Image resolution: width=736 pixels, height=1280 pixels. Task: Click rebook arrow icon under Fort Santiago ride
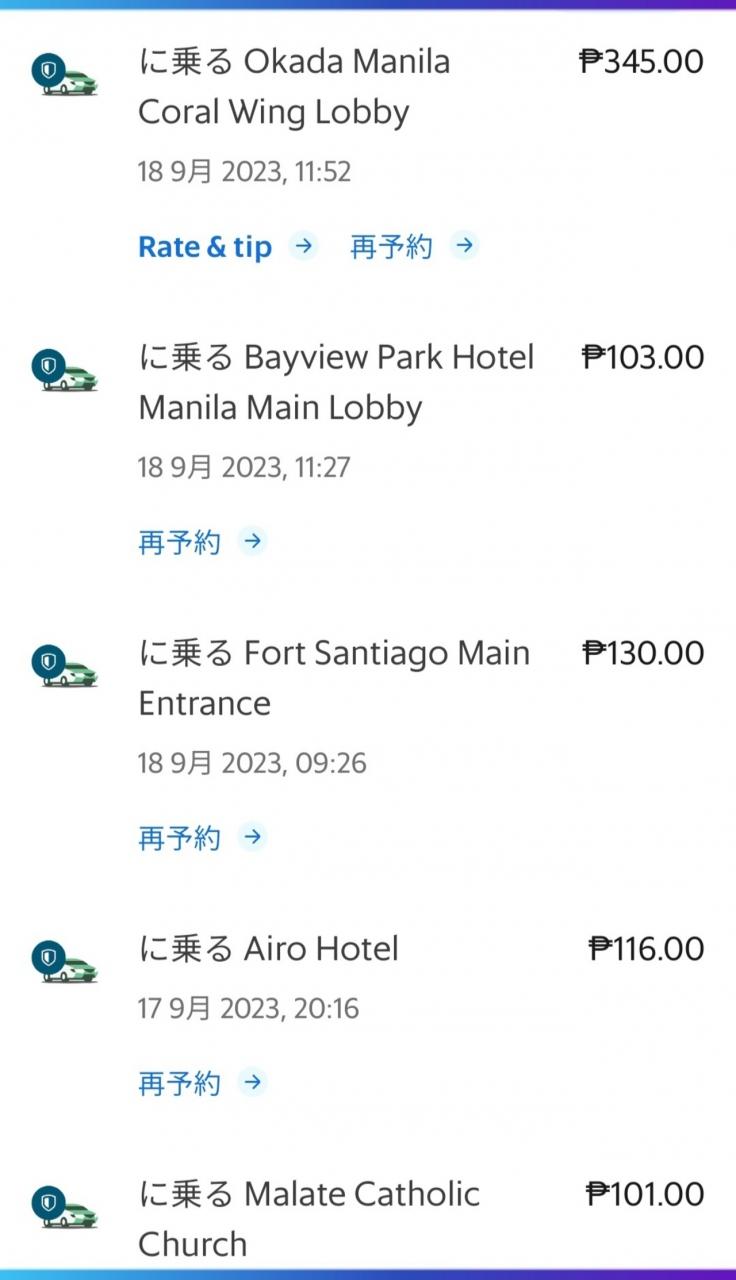tap(254, 837)
